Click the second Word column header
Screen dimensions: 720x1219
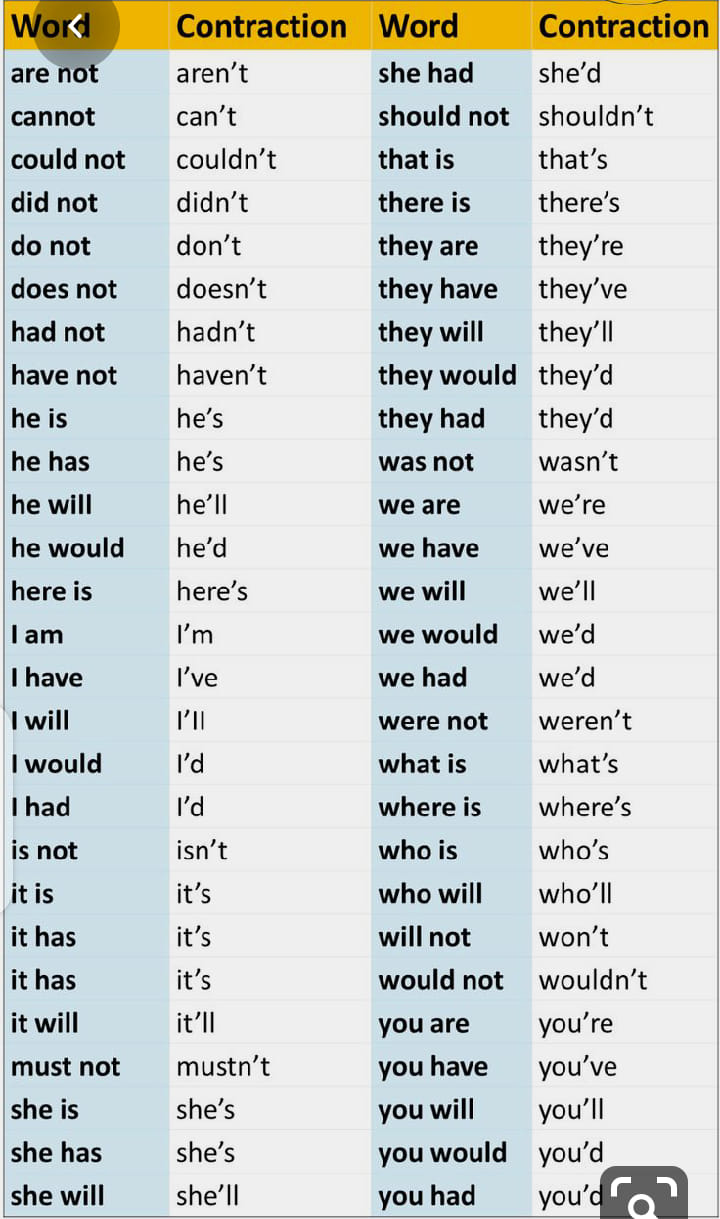pyautogui.click(x=418, y=26)
